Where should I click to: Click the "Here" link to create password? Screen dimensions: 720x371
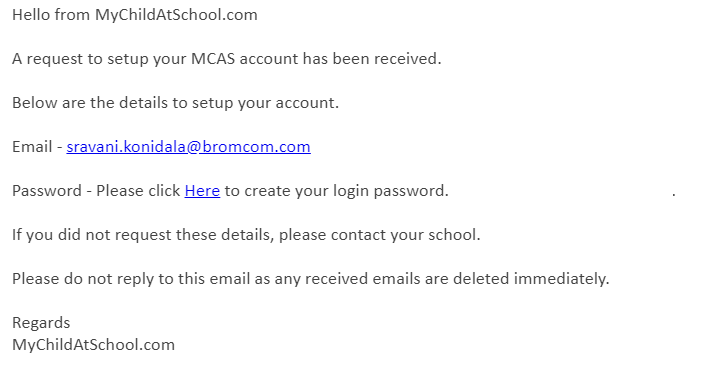click(202, 191)
